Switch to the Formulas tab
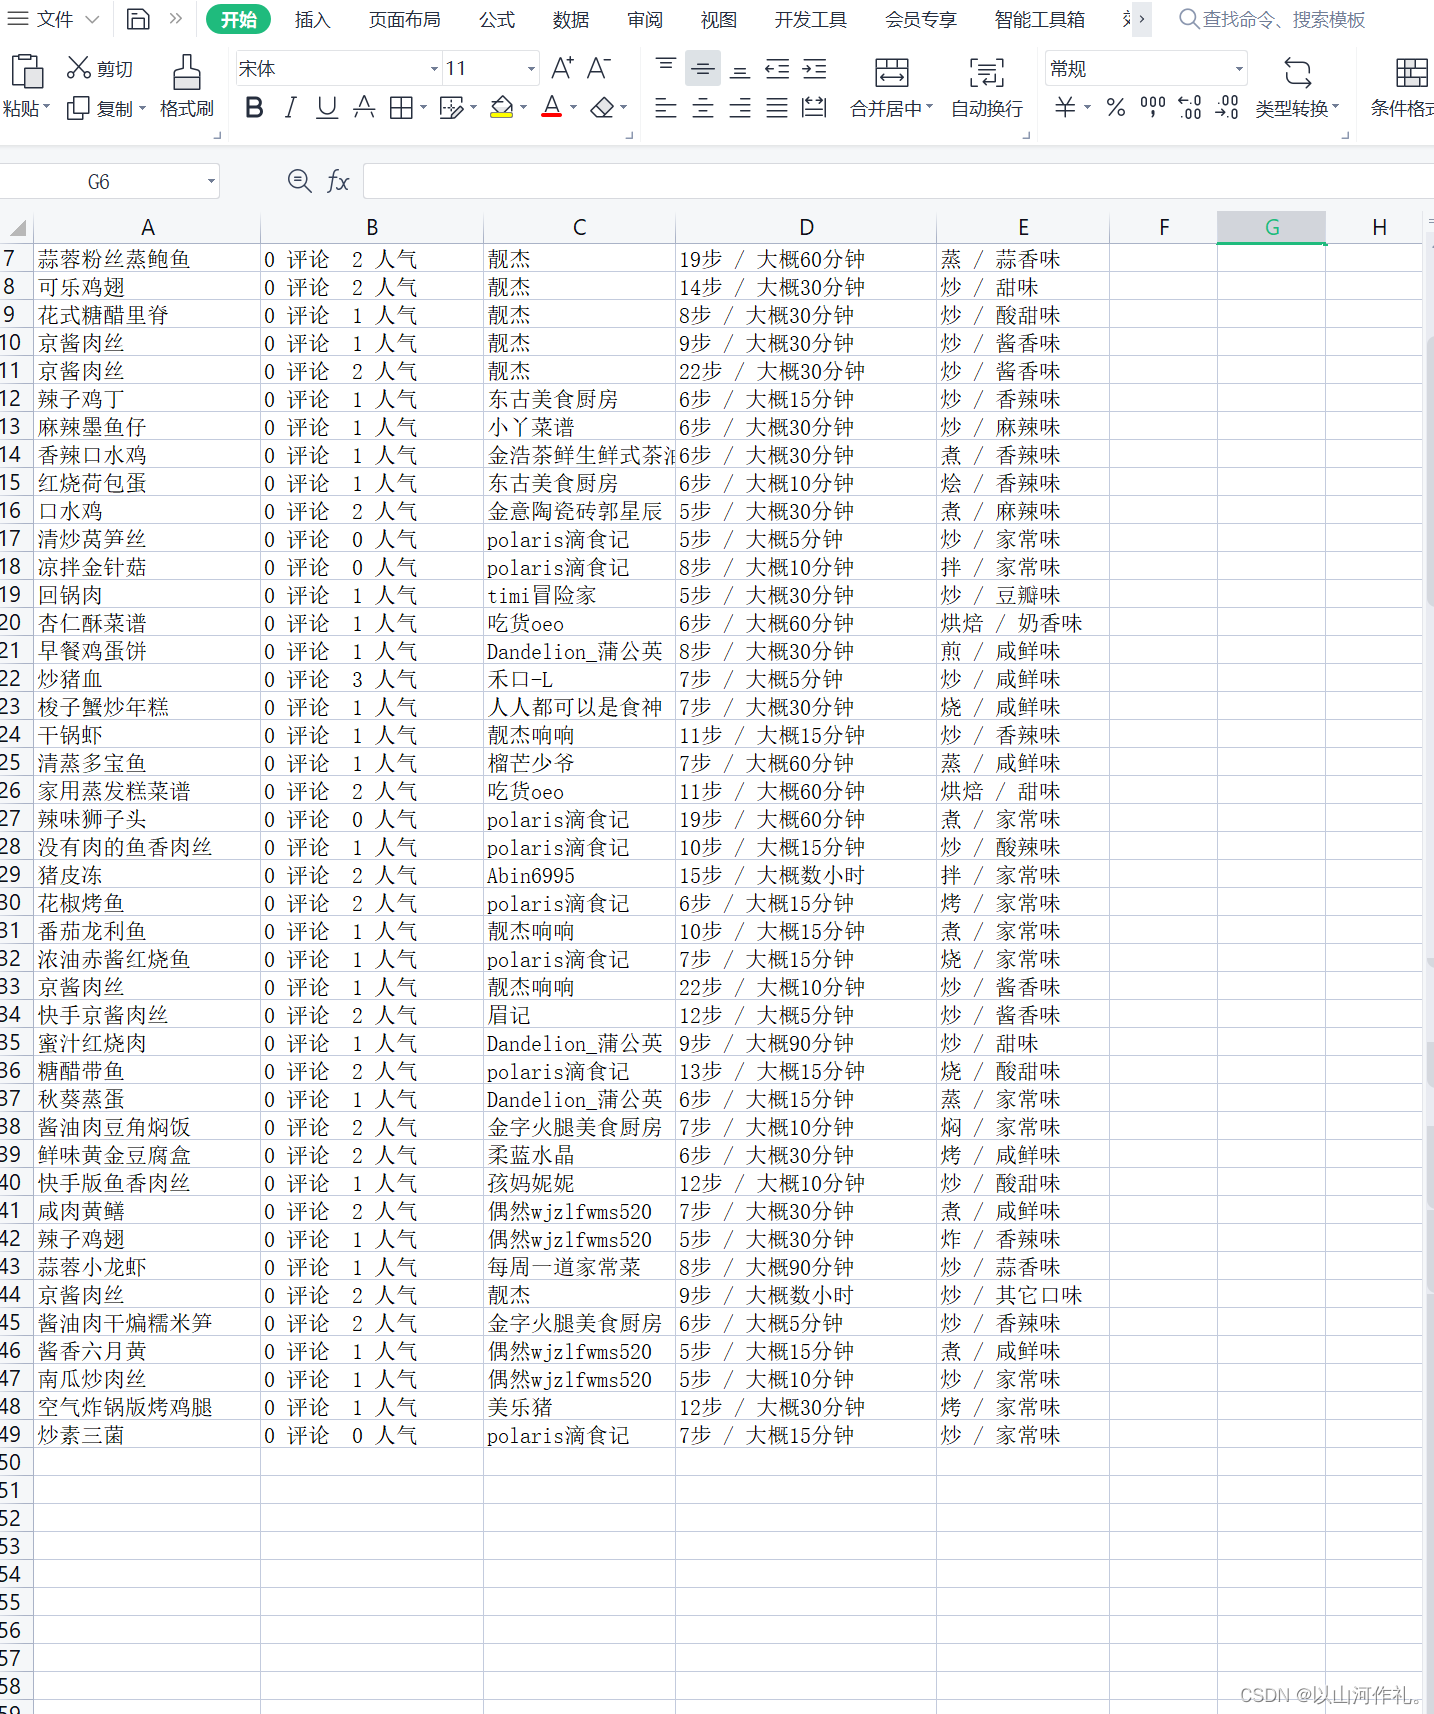 [496, 19]
